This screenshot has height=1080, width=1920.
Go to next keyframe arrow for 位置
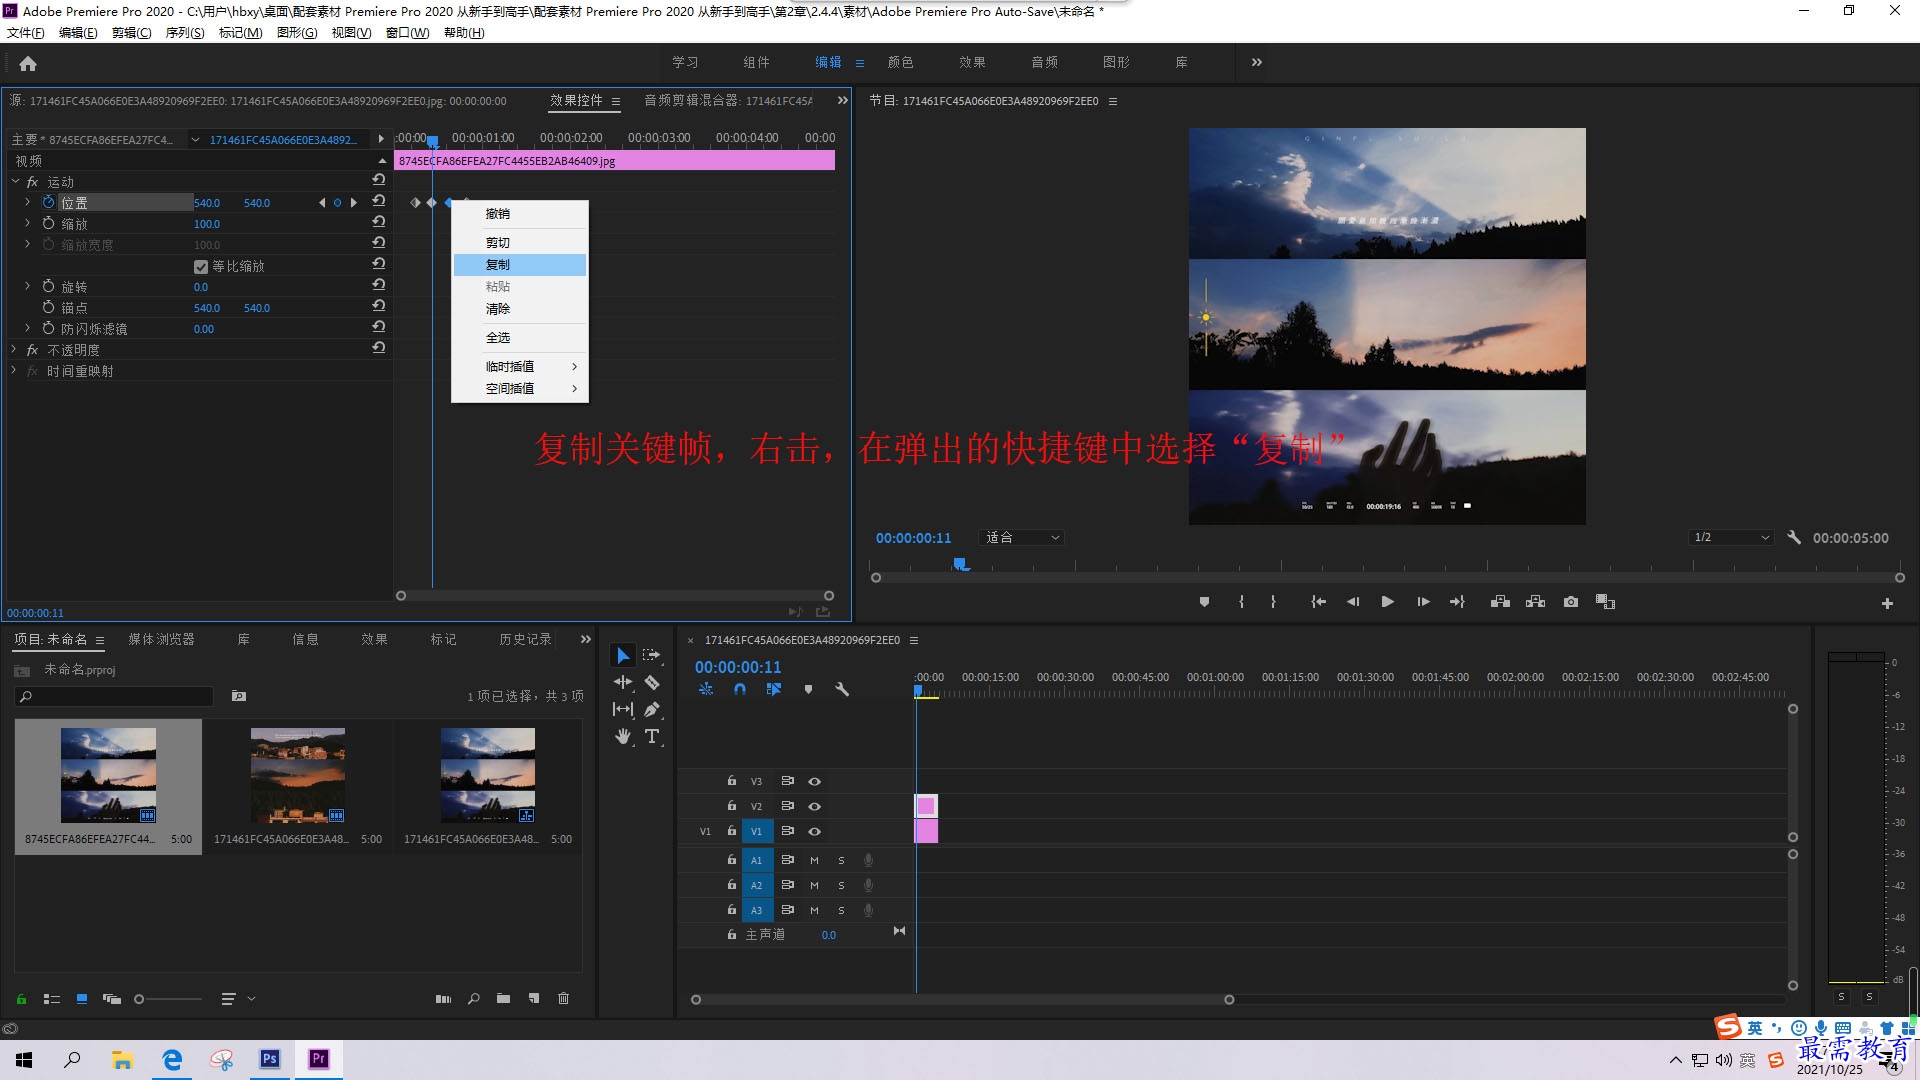click(353, 202)
